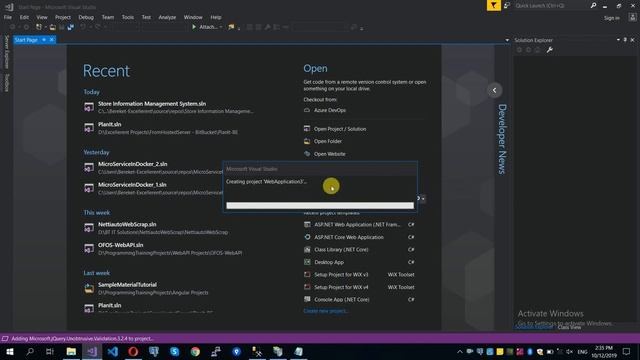The image size is (640, 360).
Task: Click the Quick Launch search field
Action: tap(551, 5)
